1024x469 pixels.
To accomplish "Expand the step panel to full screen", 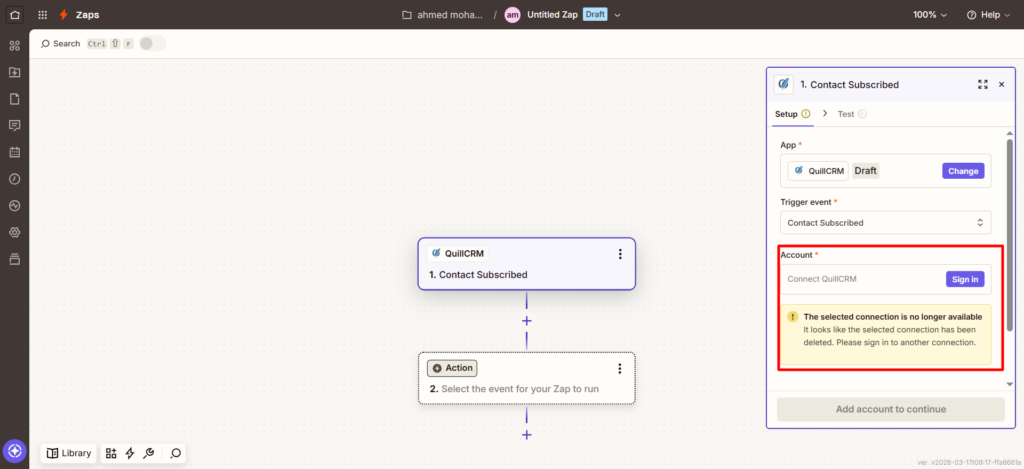I will coord(982,85).
